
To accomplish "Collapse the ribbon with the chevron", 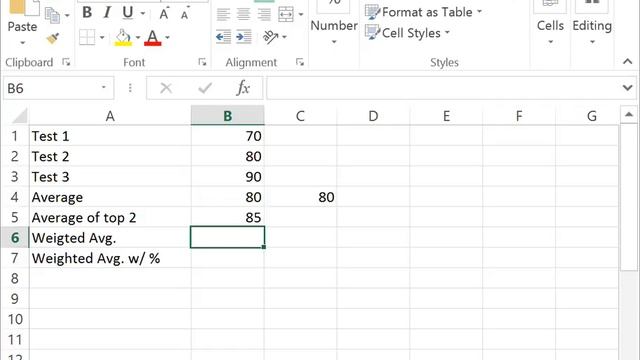I will tap(627, 62).
